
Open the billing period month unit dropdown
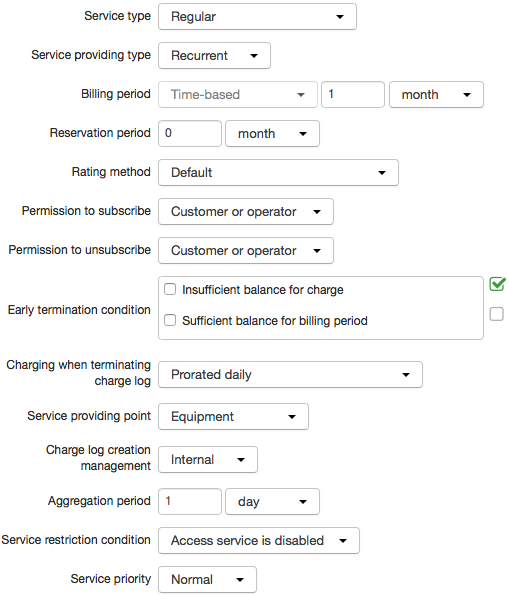click(x=437, y=94)
